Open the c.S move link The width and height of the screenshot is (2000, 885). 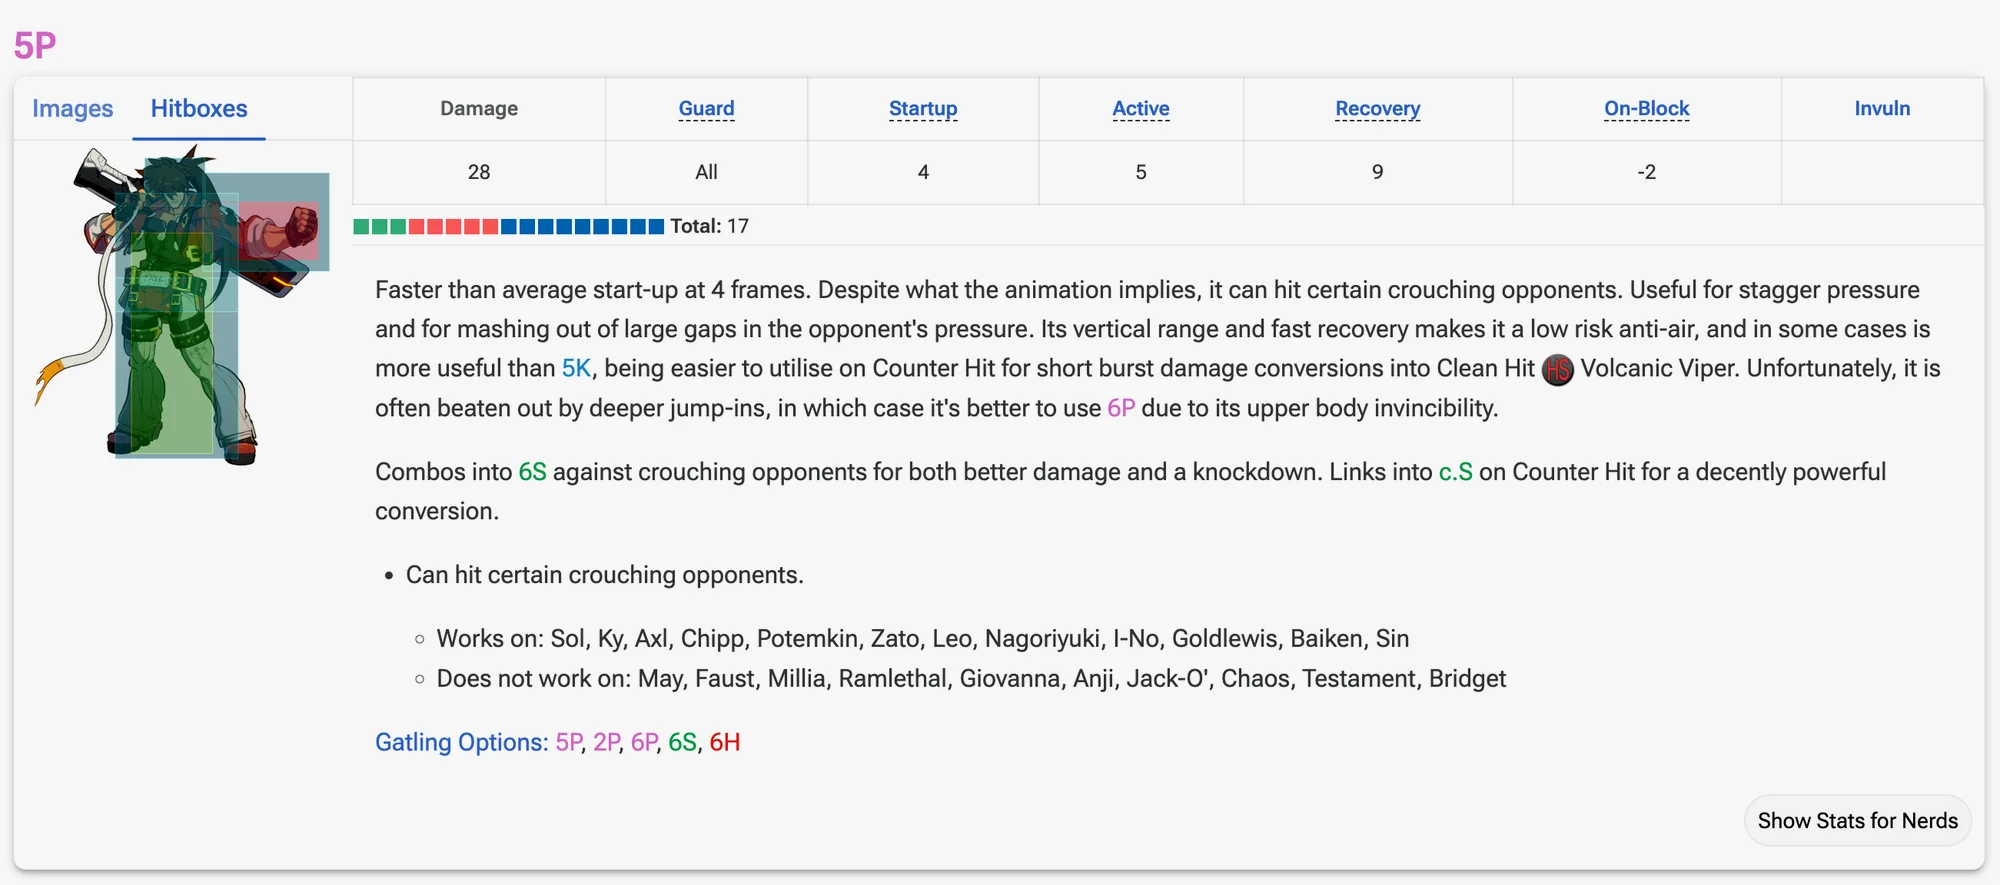pyautogui.click(x=1455, y=472)
